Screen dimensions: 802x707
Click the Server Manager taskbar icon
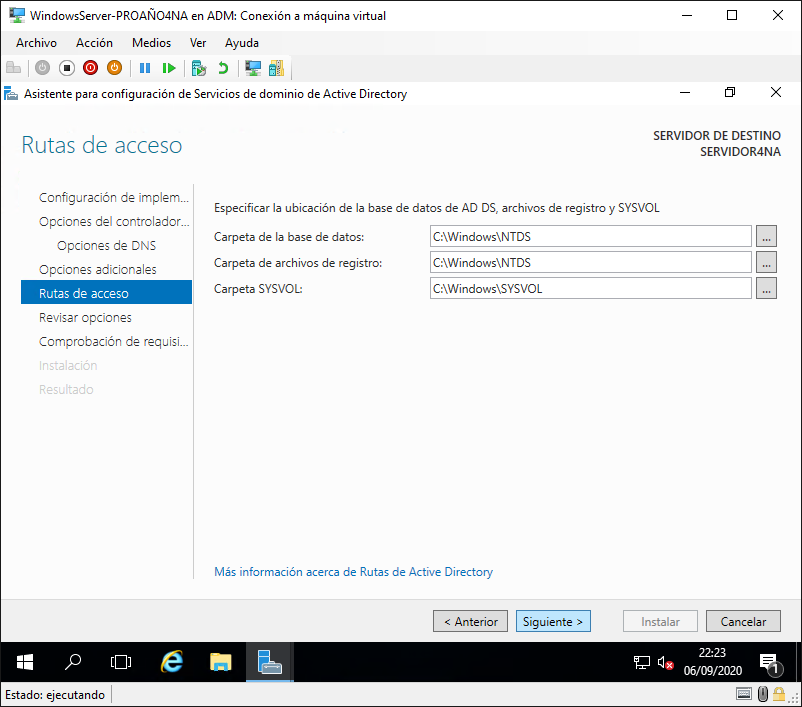pos(270,662)
